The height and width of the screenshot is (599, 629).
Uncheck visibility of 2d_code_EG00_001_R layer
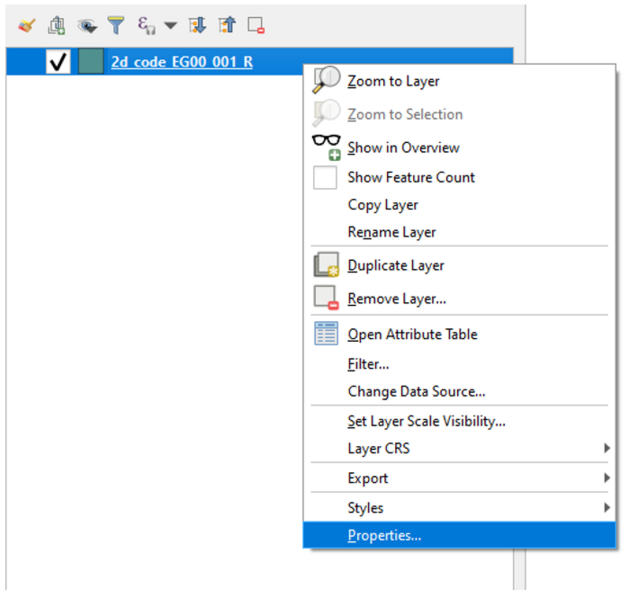click(58, 62)
